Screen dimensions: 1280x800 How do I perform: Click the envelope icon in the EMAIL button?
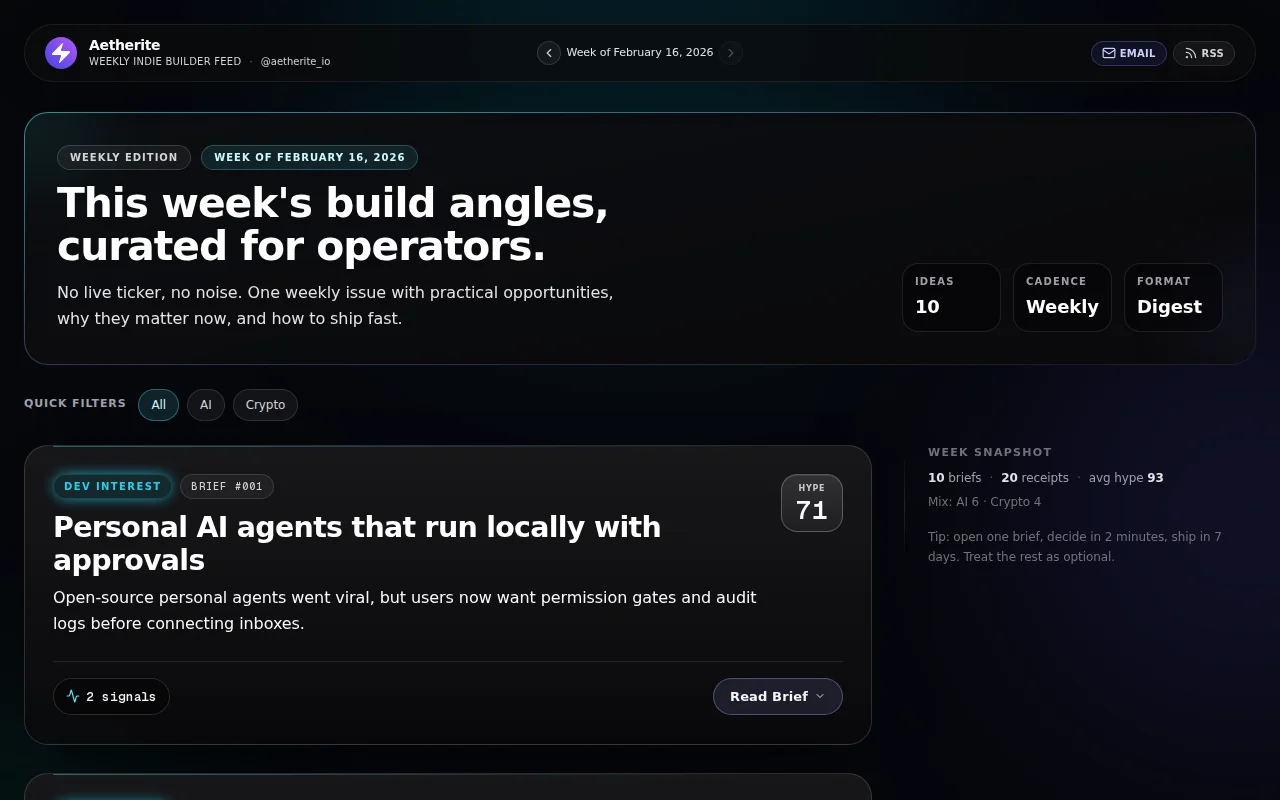coord(1108,53)
